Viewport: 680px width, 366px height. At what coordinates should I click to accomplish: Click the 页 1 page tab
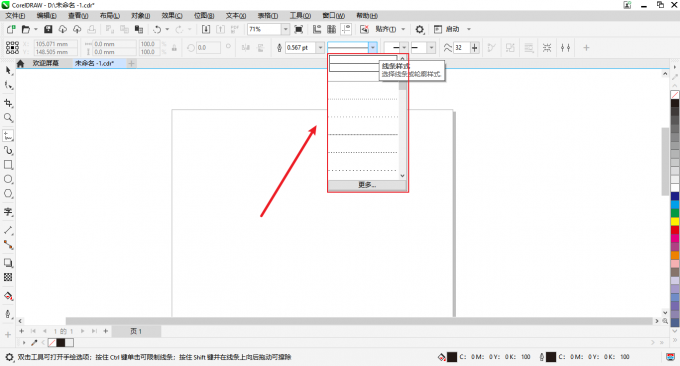[136, 331]
